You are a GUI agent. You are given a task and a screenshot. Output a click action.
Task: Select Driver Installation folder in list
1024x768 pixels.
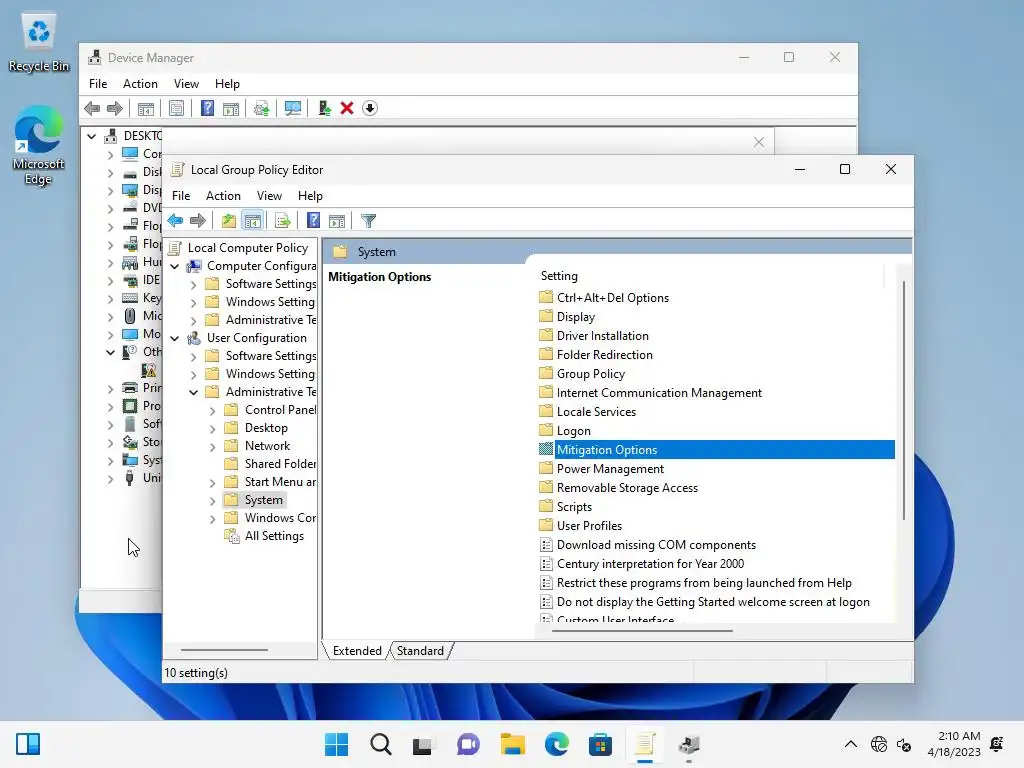coord(603,336)
